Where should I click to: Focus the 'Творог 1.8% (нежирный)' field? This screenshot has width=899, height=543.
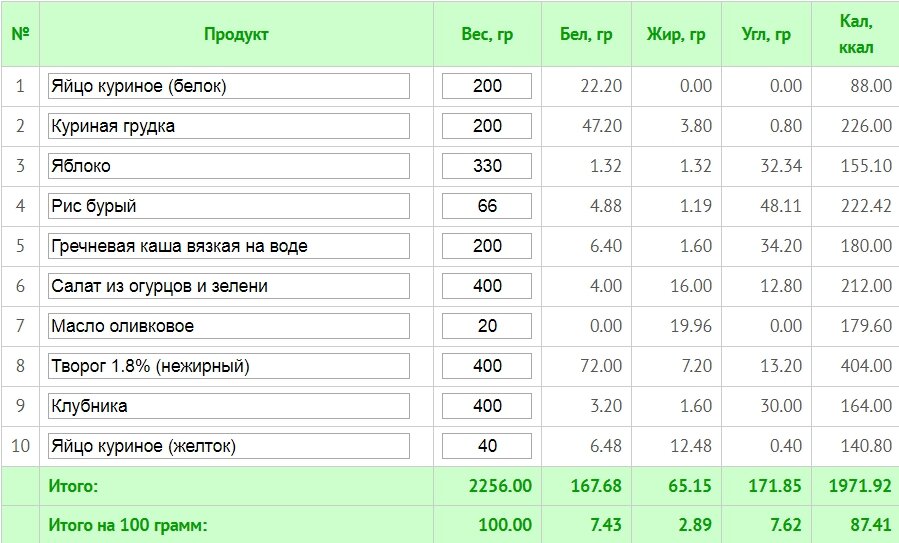click(x=229, y=366)
